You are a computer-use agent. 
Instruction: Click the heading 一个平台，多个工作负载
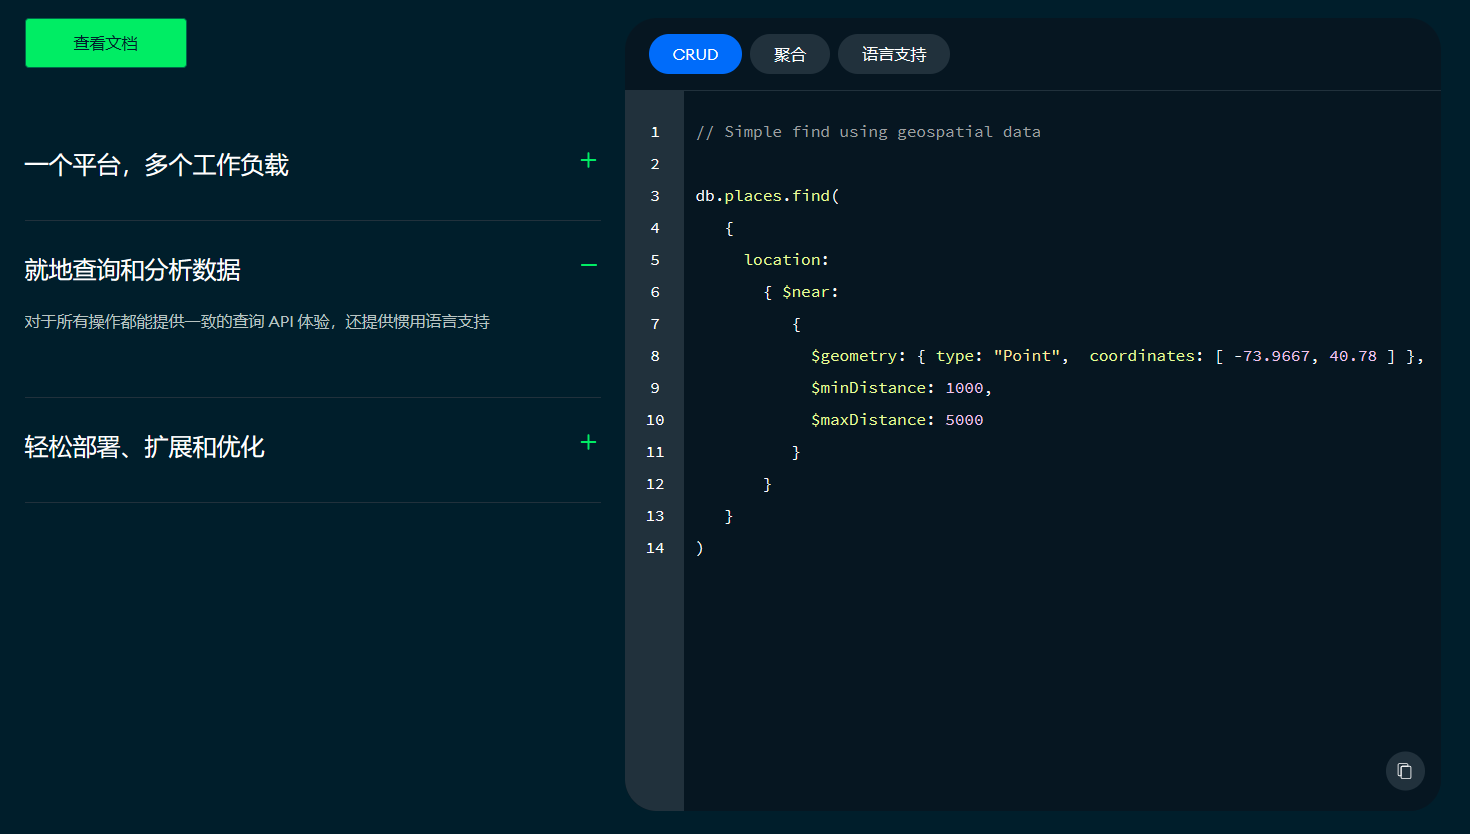[156, 165]
